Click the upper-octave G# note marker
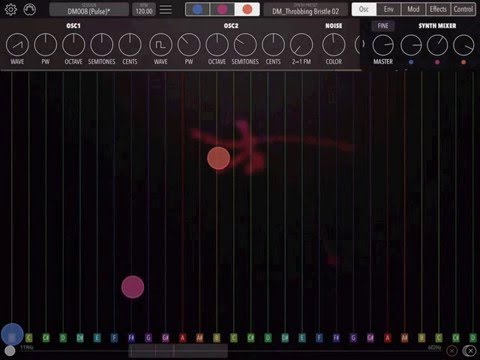480x360 pixels. pyautogui.click(x=370, y=338)
